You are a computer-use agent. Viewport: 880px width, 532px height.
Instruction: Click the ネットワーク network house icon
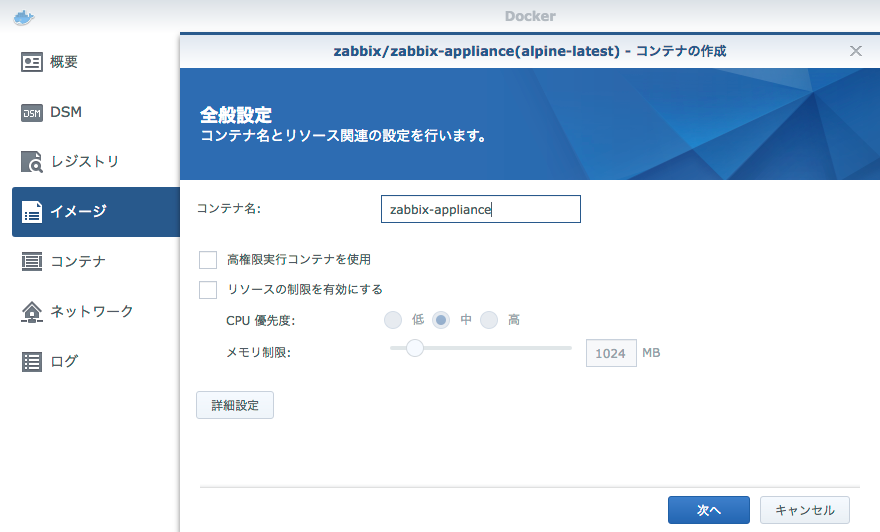pos(31,311)
